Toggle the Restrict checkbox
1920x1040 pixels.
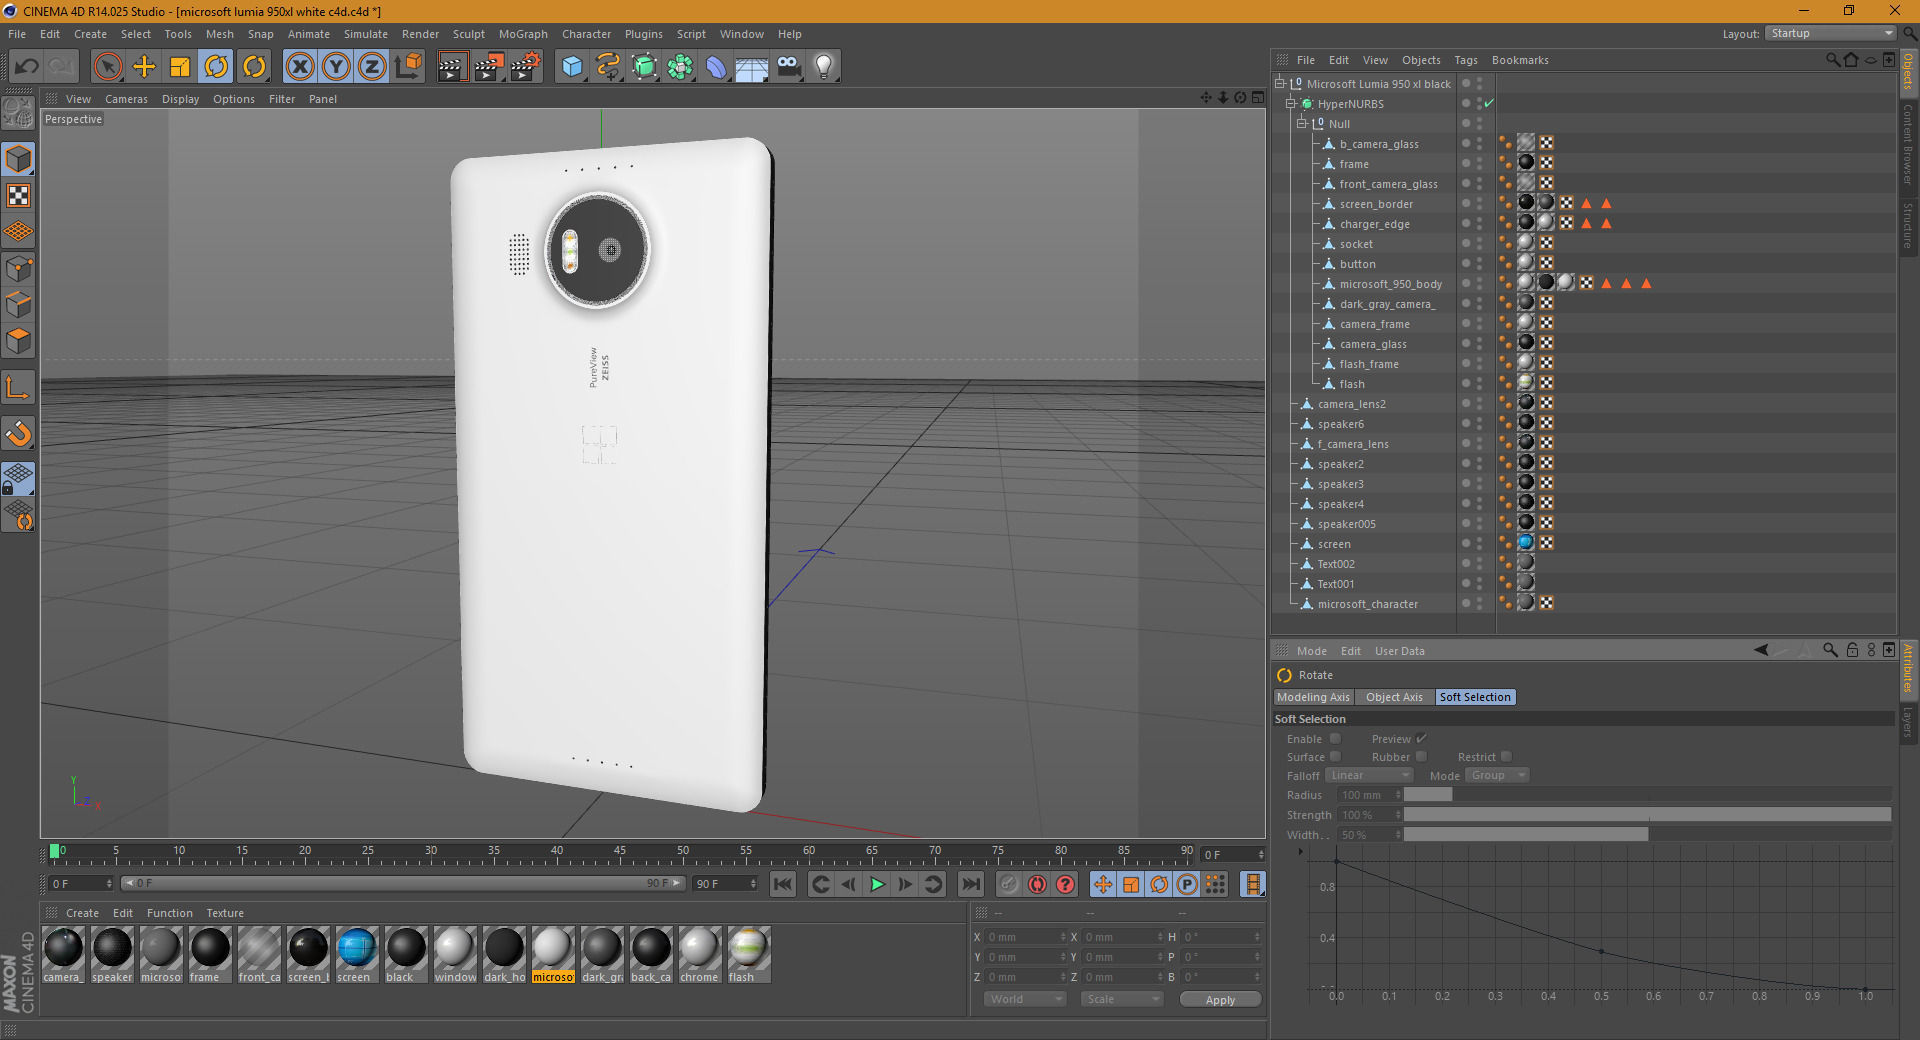[x=1507, y=757]
